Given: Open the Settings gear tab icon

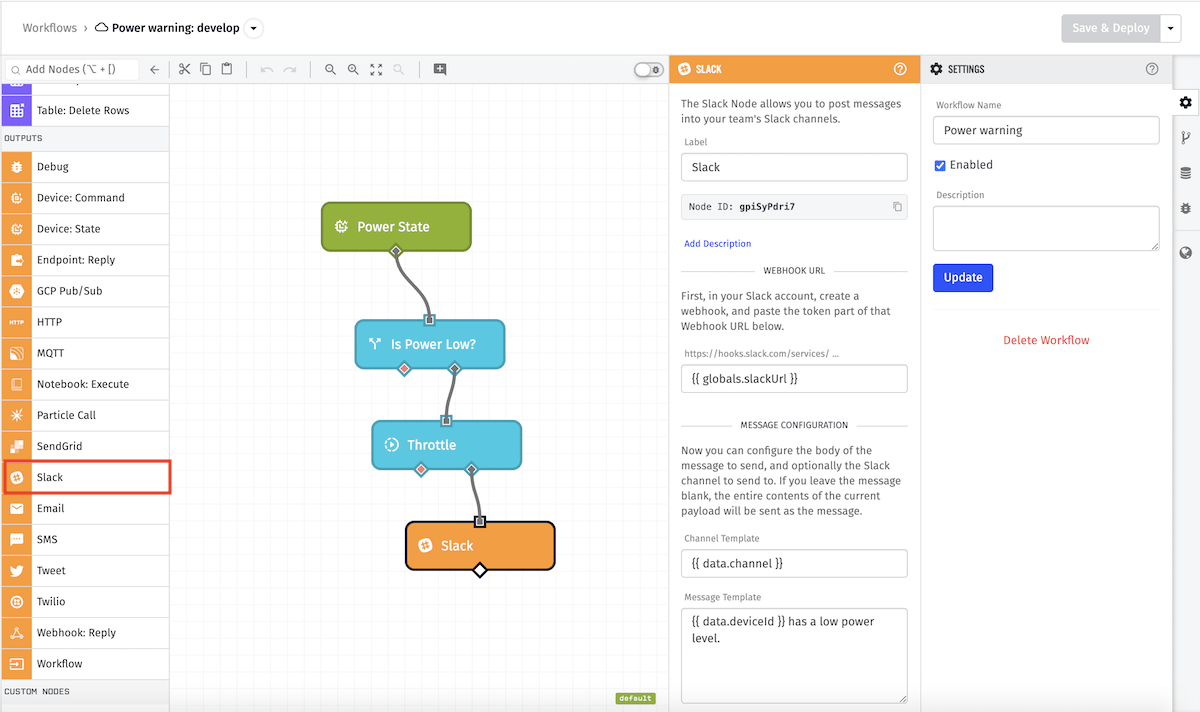Looking at the screenshot, I should [1186, 102].
